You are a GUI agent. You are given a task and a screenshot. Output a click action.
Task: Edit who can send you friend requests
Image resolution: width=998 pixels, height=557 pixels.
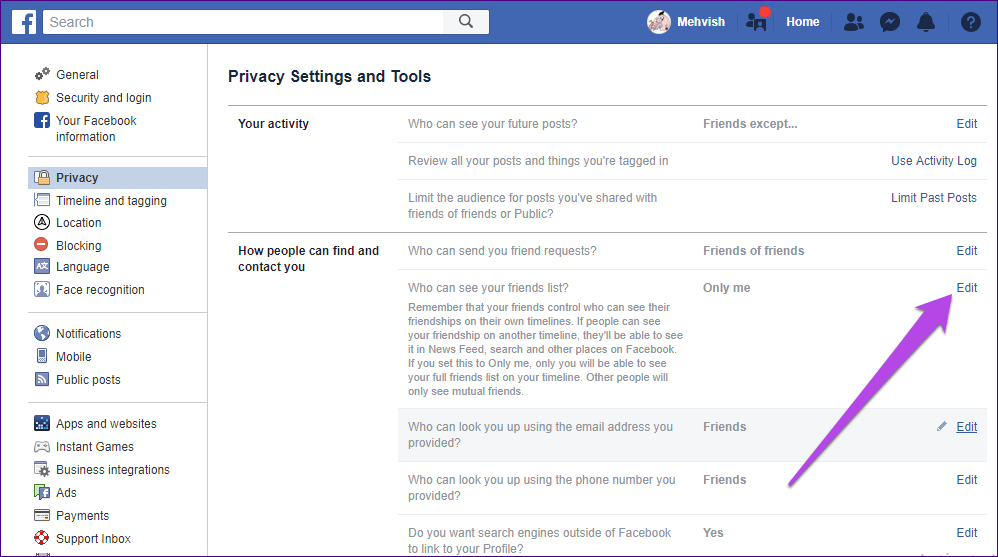966,251
